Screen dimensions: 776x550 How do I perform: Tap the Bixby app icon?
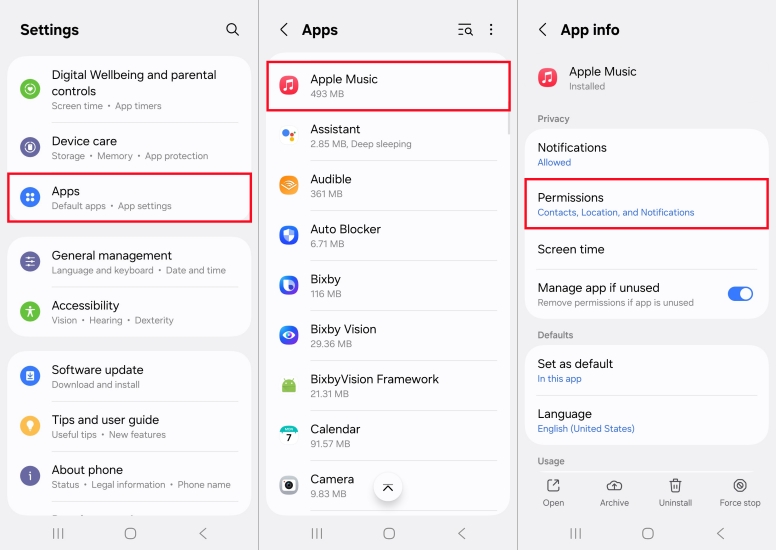click(289, 285)
